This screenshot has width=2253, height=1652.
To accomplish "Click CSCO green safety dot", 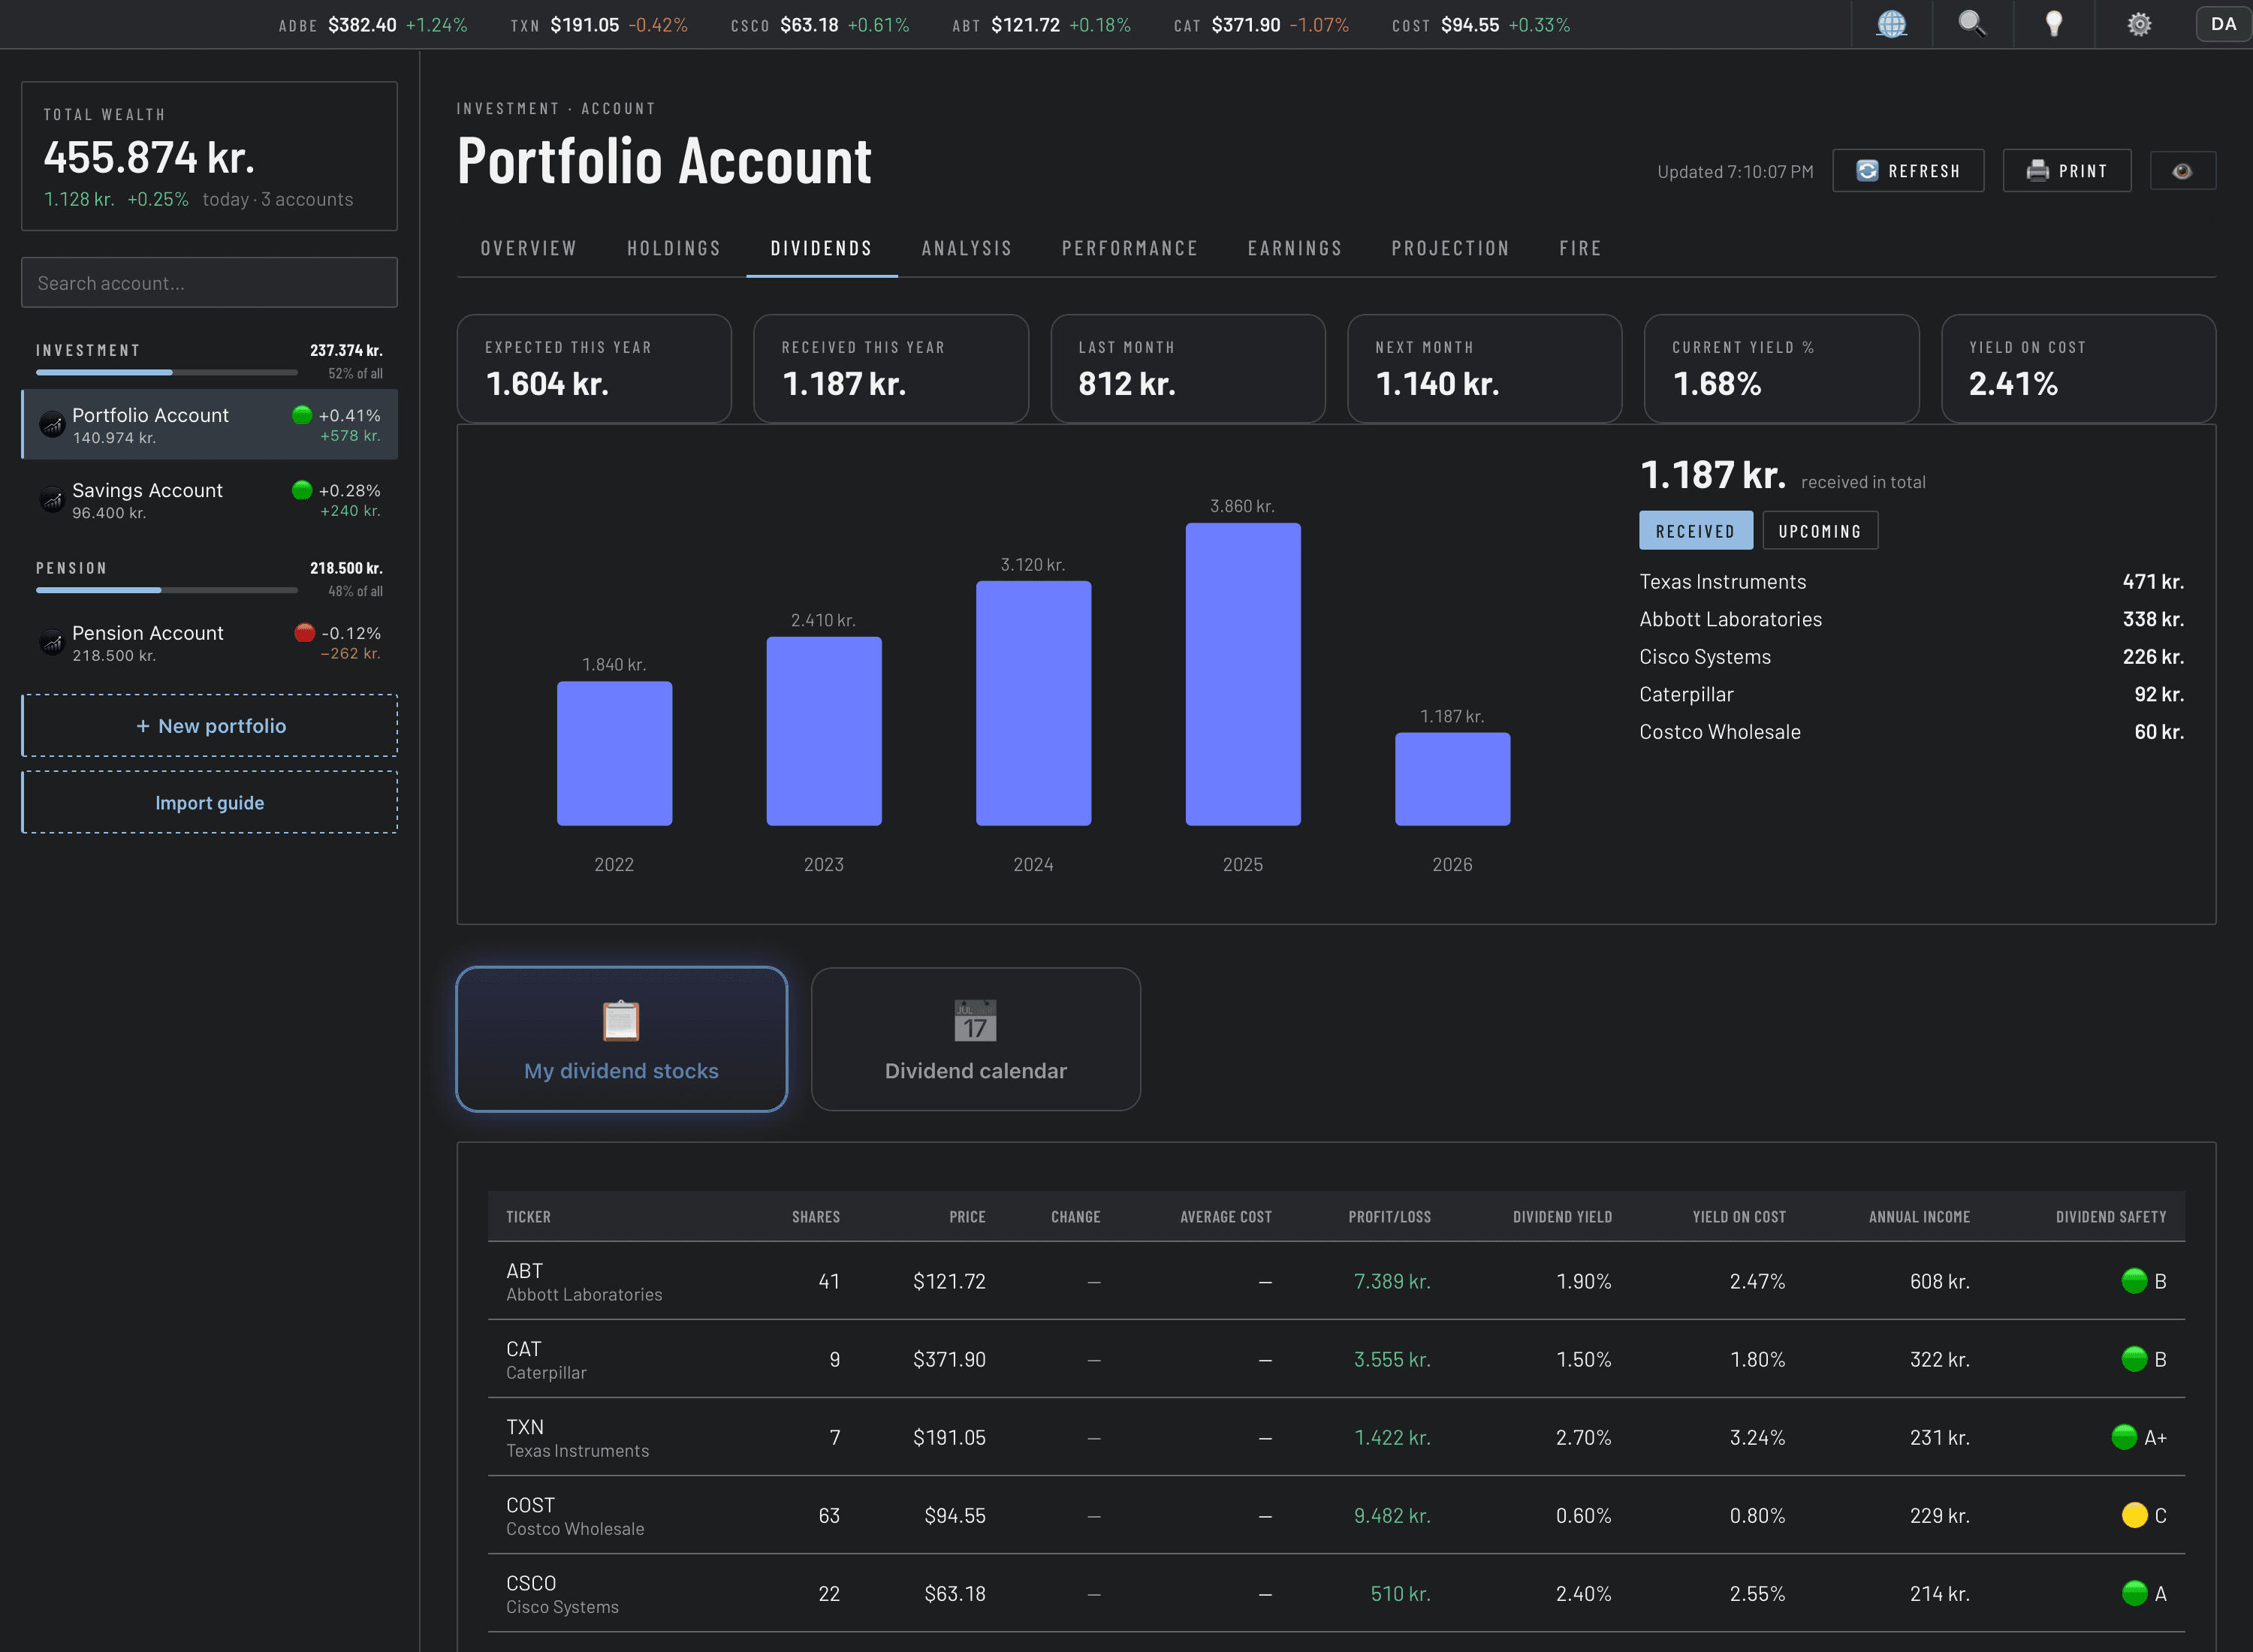I will click(2134, 1593).
